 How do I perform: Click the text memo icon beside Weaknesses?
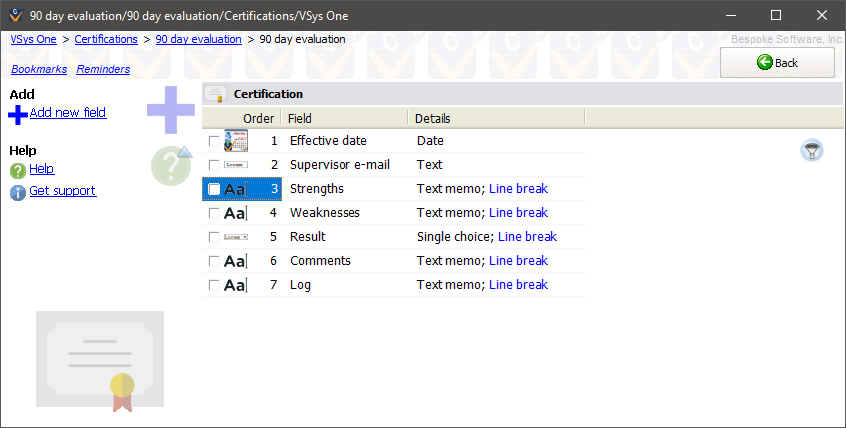tap(235, 213)
